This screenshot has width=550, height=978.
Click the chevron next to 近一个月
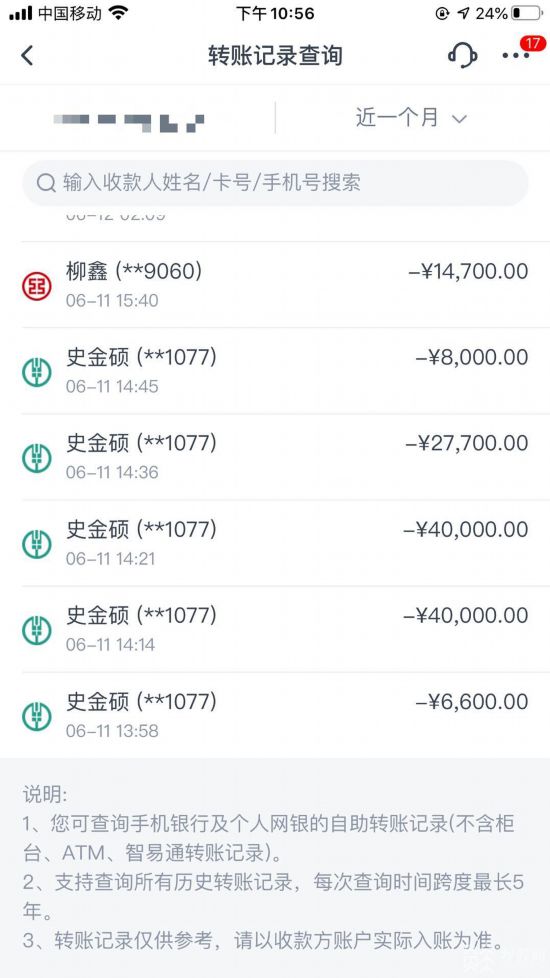click(460, 119)
